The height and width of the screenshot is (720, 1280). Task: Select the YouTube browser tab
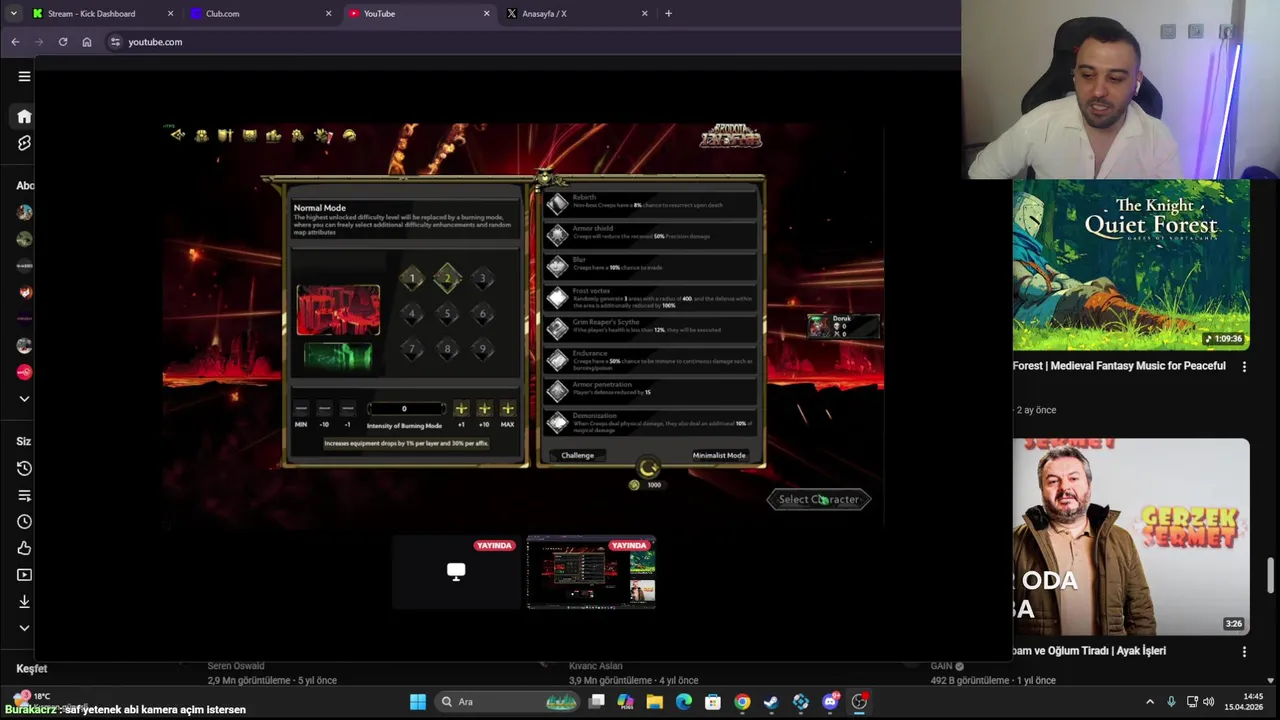click(x=419, y=14)
